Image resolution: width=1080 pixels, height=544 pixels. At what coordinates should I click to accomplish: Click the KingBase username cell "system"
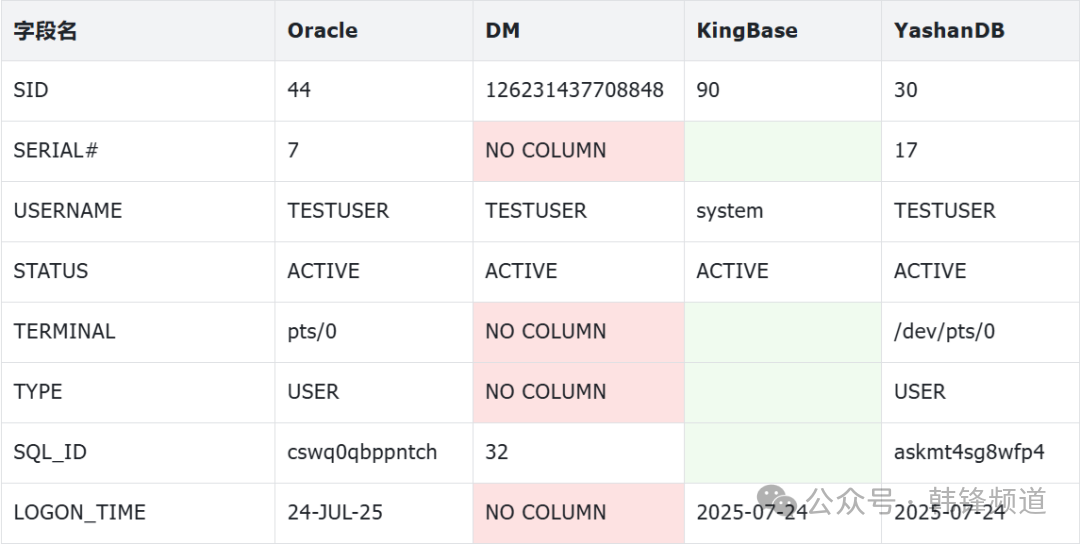tap(730, 211)
